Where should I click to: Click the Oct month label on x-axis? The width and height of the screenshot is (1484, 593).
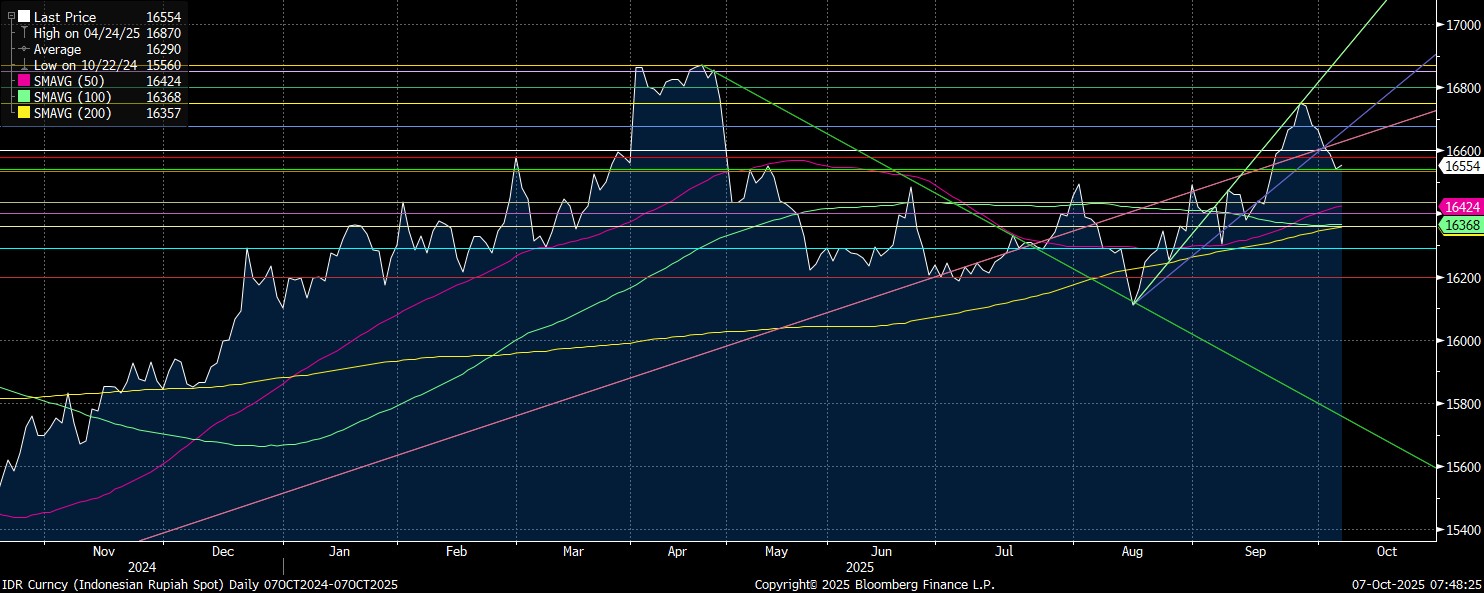(1386, 551)
